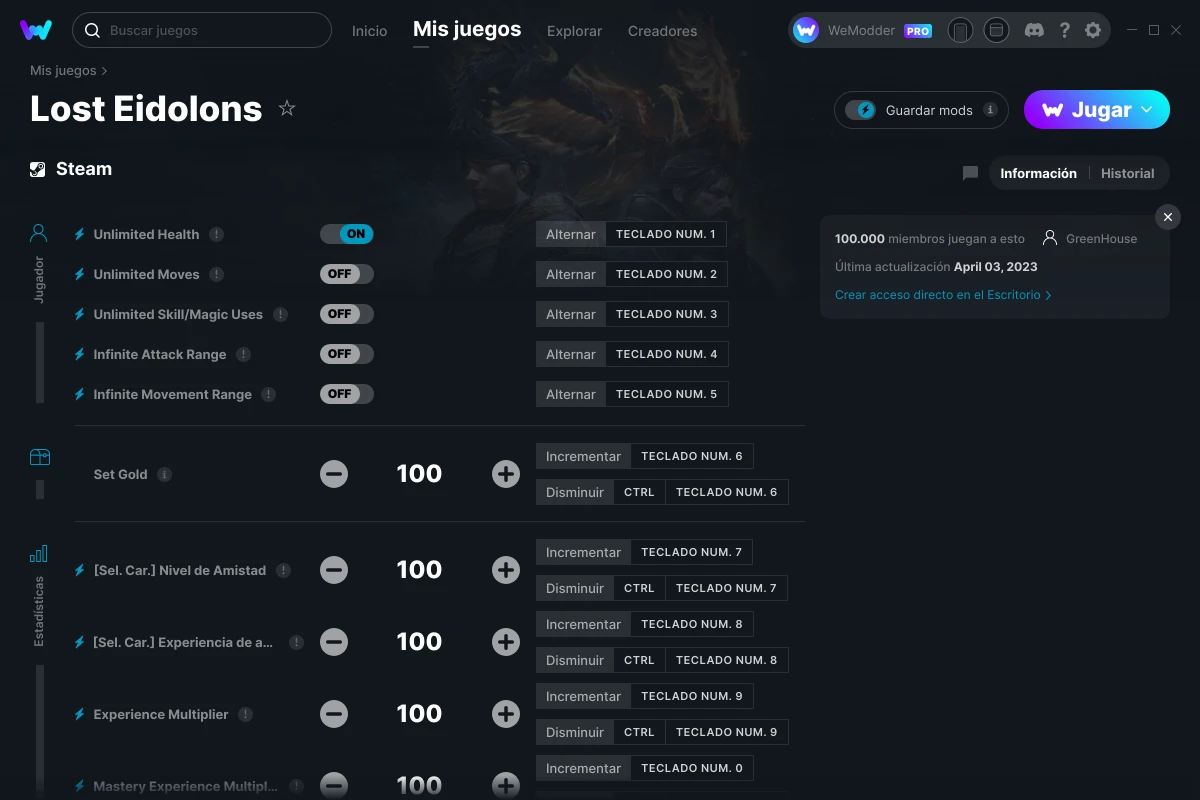Click the Guardar mods button

click(920, 110)
